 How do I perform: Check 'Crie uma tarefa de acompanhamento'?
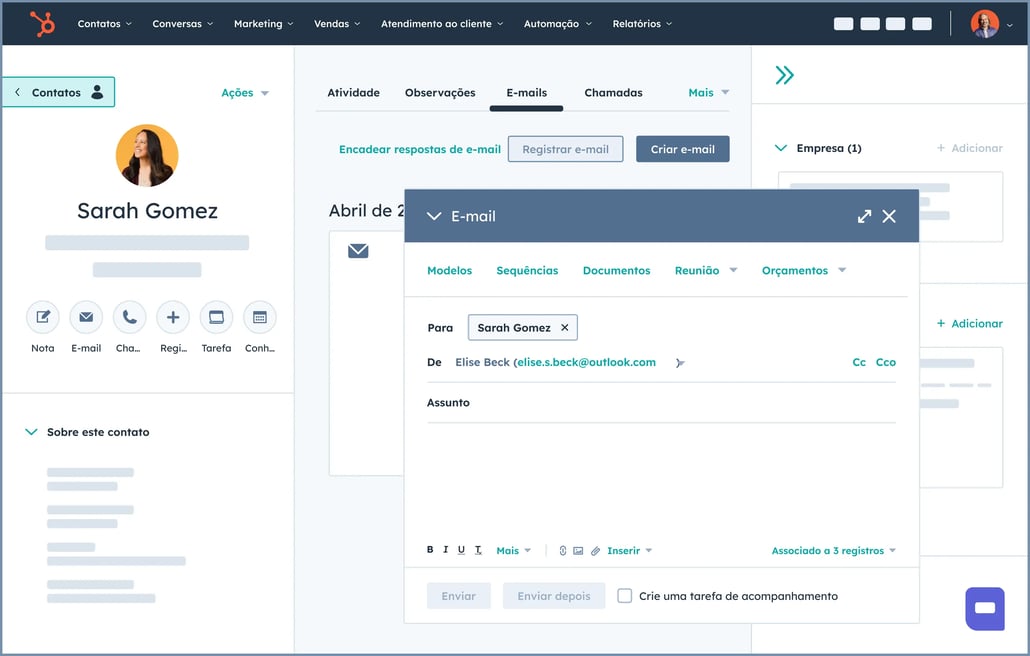(624, 595)
